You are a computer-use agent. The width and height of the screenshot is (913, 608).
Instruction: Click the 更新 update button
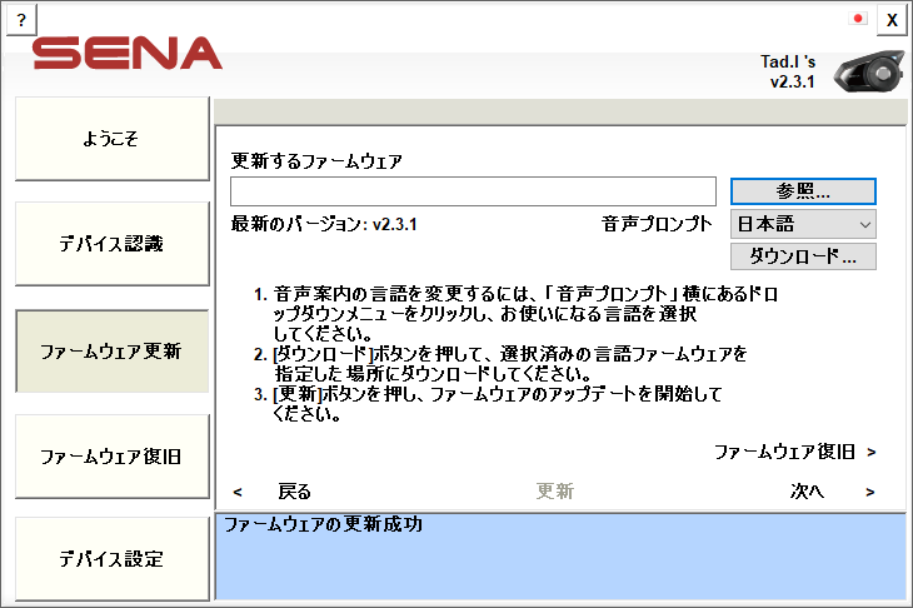click(554, 492)
